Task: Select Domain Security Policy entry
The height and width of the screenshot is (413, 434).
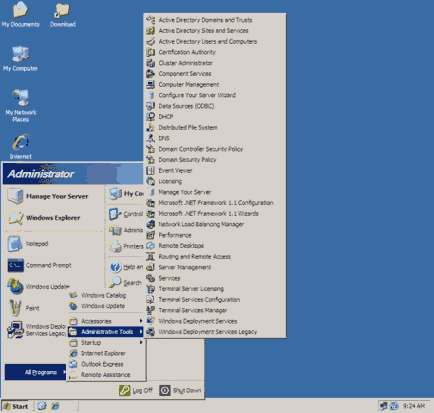Action: click(215, 160)
